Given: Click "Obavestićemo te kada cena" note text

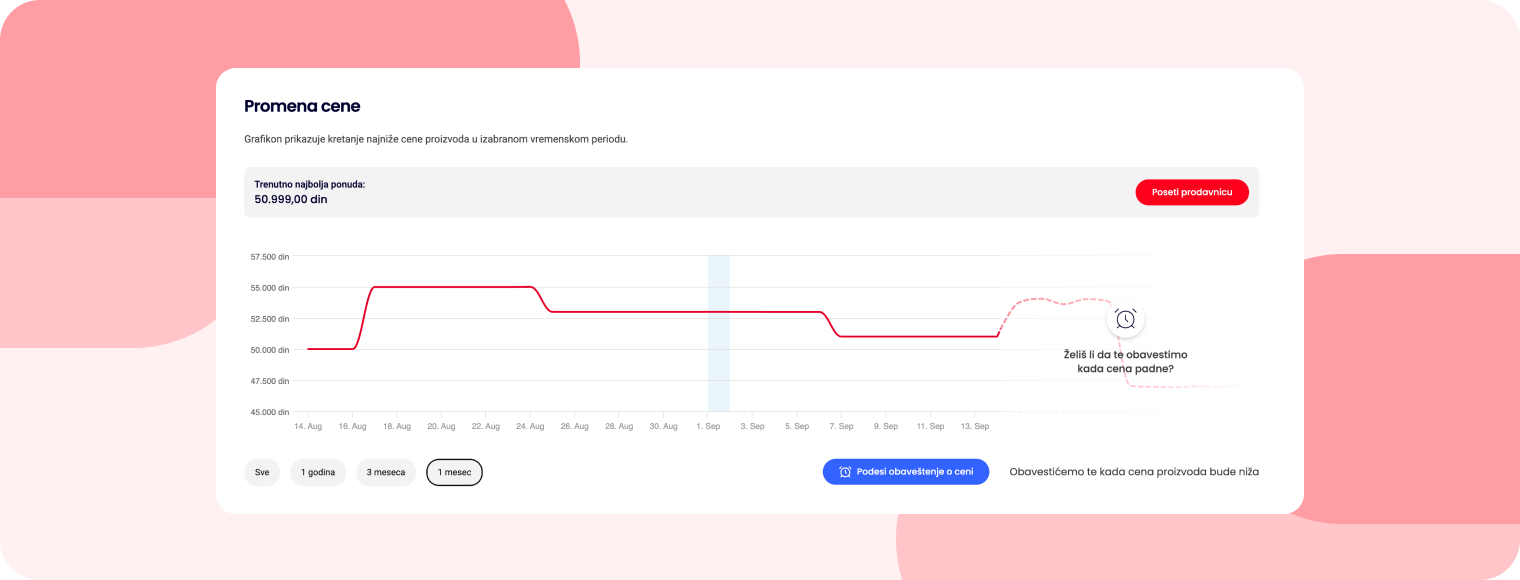Looking at the screenshot, I should 1134,472.
